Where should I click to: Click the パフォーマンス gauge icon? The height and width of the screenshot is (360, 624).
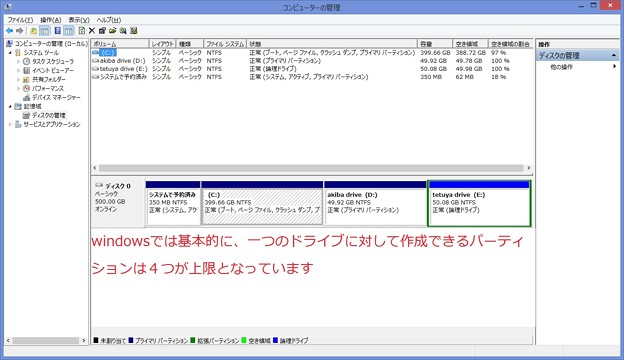27,88
